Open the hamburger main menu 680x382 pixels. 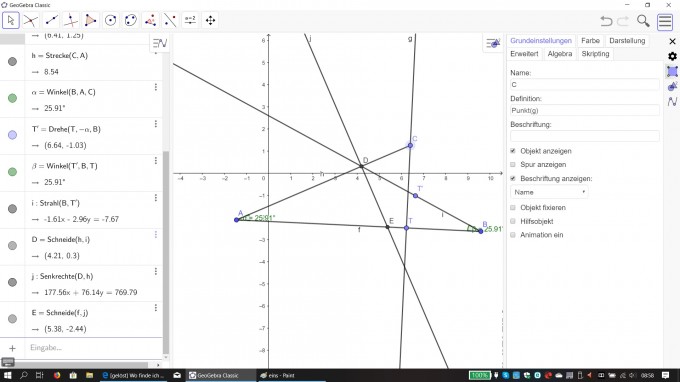[x=665, y=21]
